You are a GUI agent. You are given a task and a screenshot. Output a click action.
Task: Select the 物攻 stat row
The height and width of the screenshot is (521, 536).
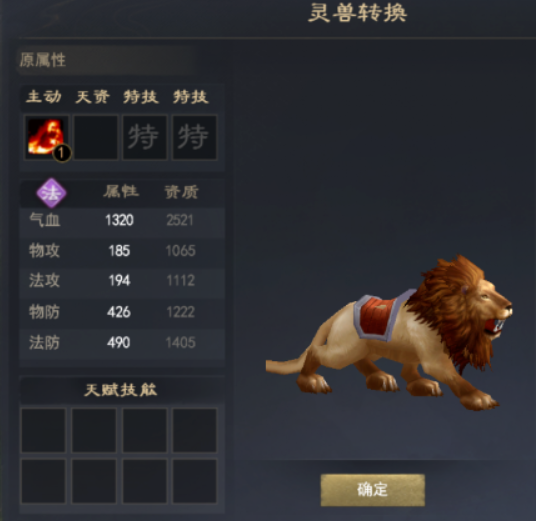pyautogui.click(x=122, y=251)
